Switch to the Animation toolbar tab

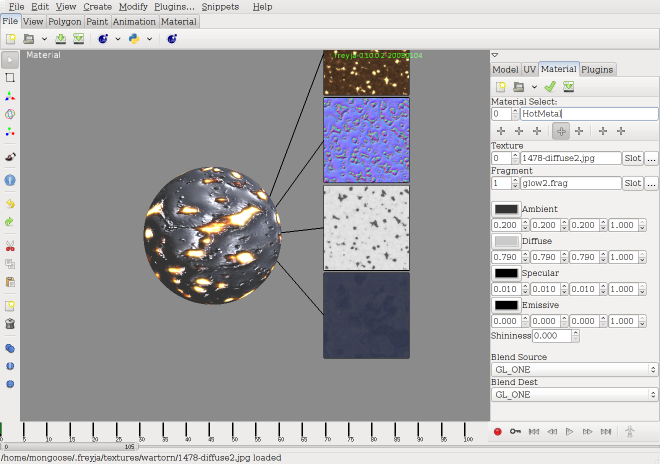click(x=134, y=21)
